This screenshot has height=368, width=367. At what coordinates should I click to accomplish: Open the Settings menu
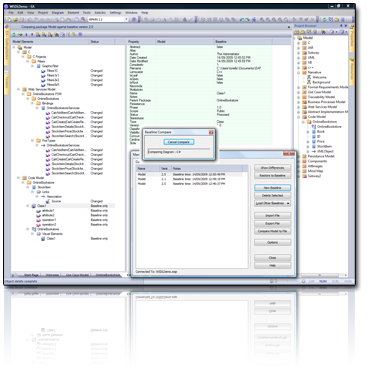115,13
